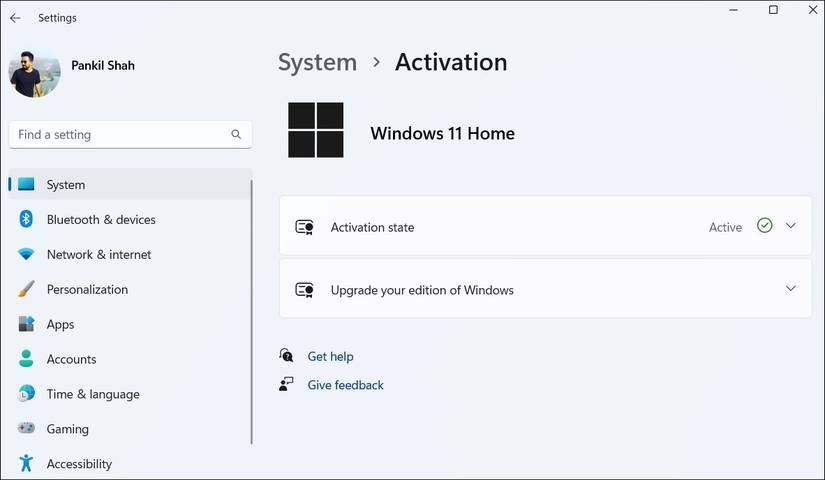Open the Gaming settings section
Screen dimensions: 825x480
[68, 429]
